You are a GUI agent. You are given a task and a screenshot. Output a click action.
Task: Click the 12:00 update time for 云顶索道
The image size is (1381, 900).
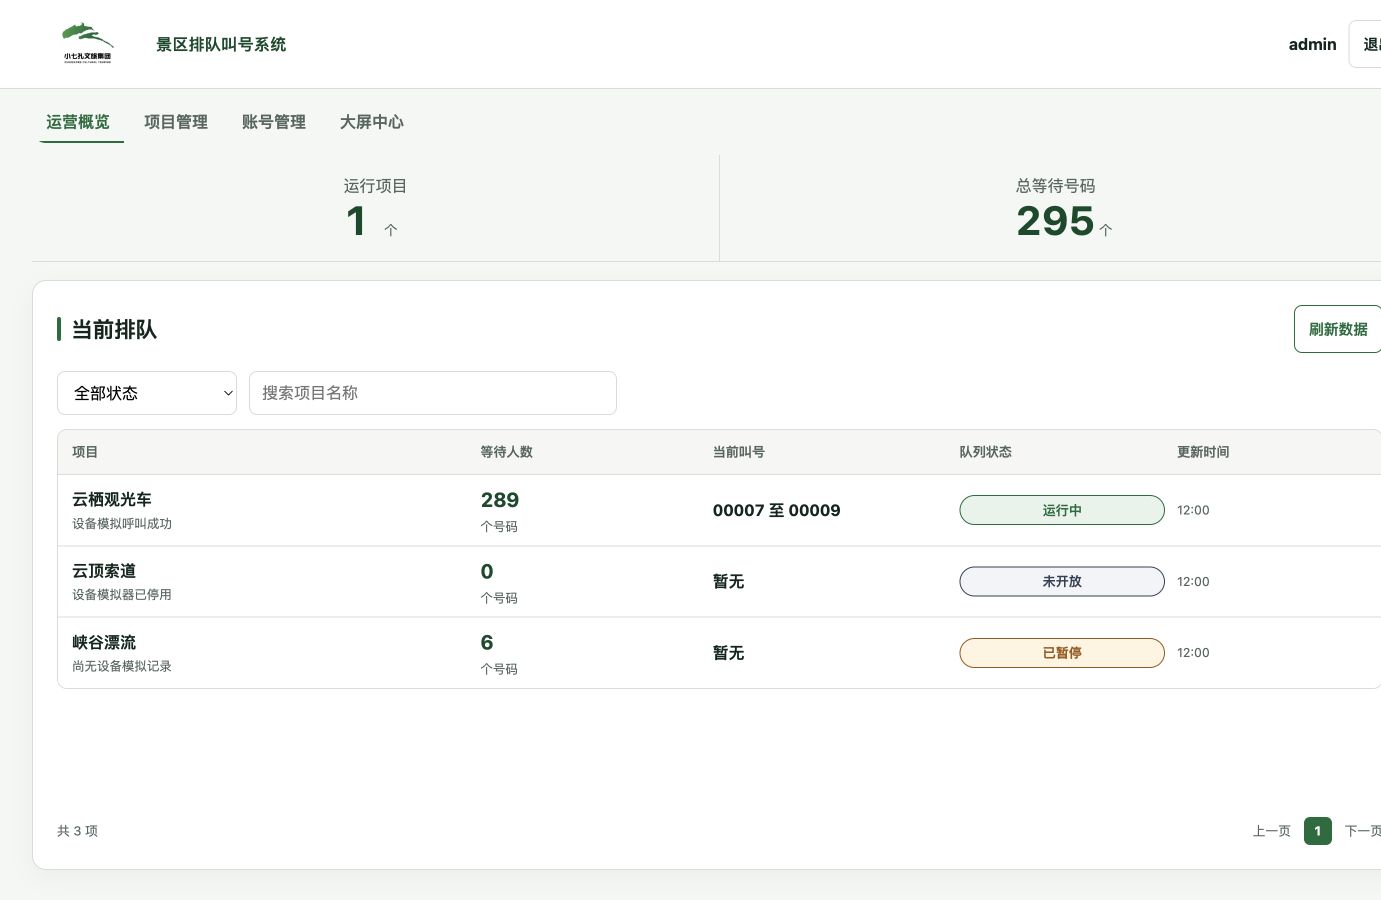coord(1193,581)
